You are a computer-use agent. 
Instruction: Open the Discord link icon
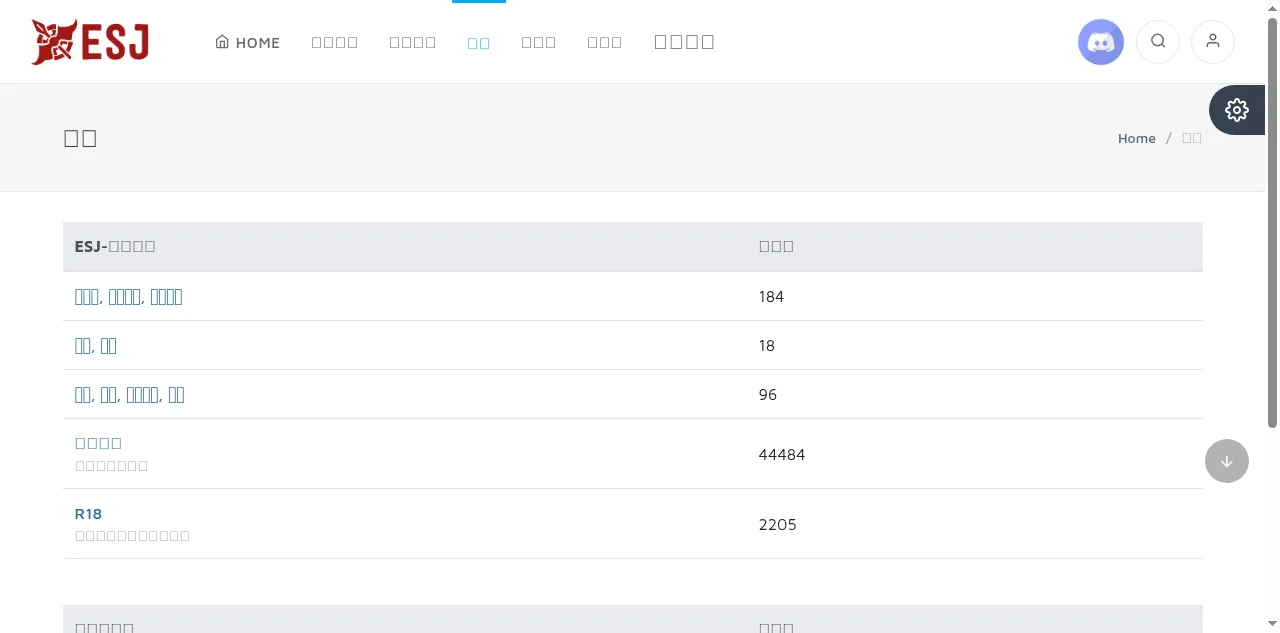tap(1101, 41)
